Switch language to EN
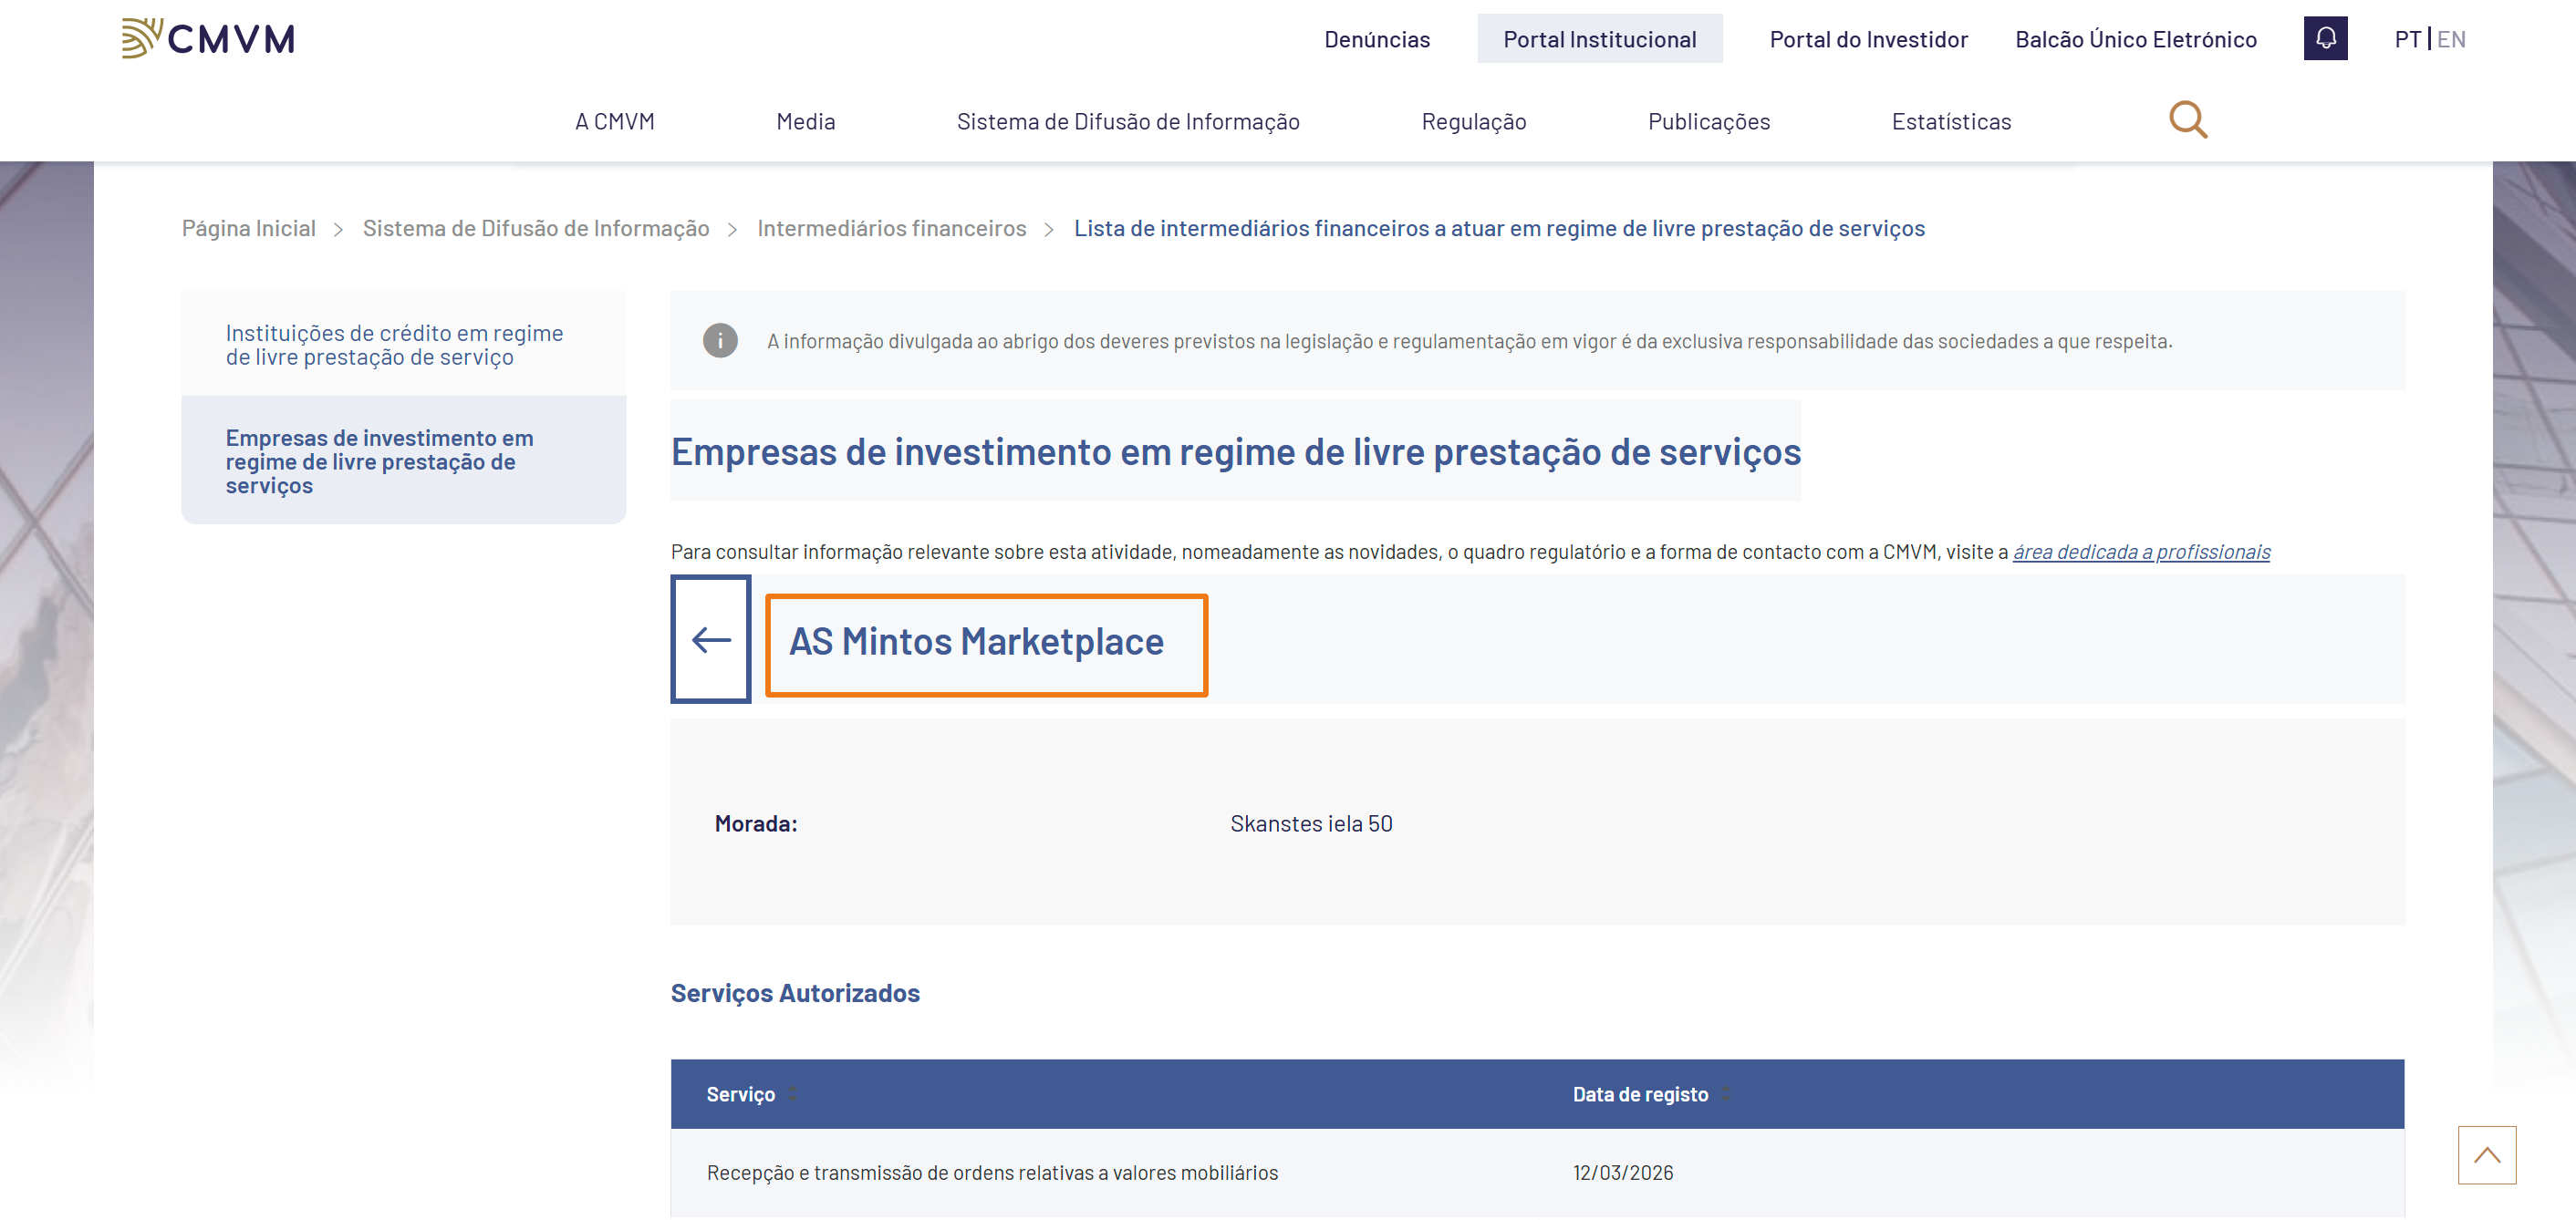 (x=2451, y=39)
